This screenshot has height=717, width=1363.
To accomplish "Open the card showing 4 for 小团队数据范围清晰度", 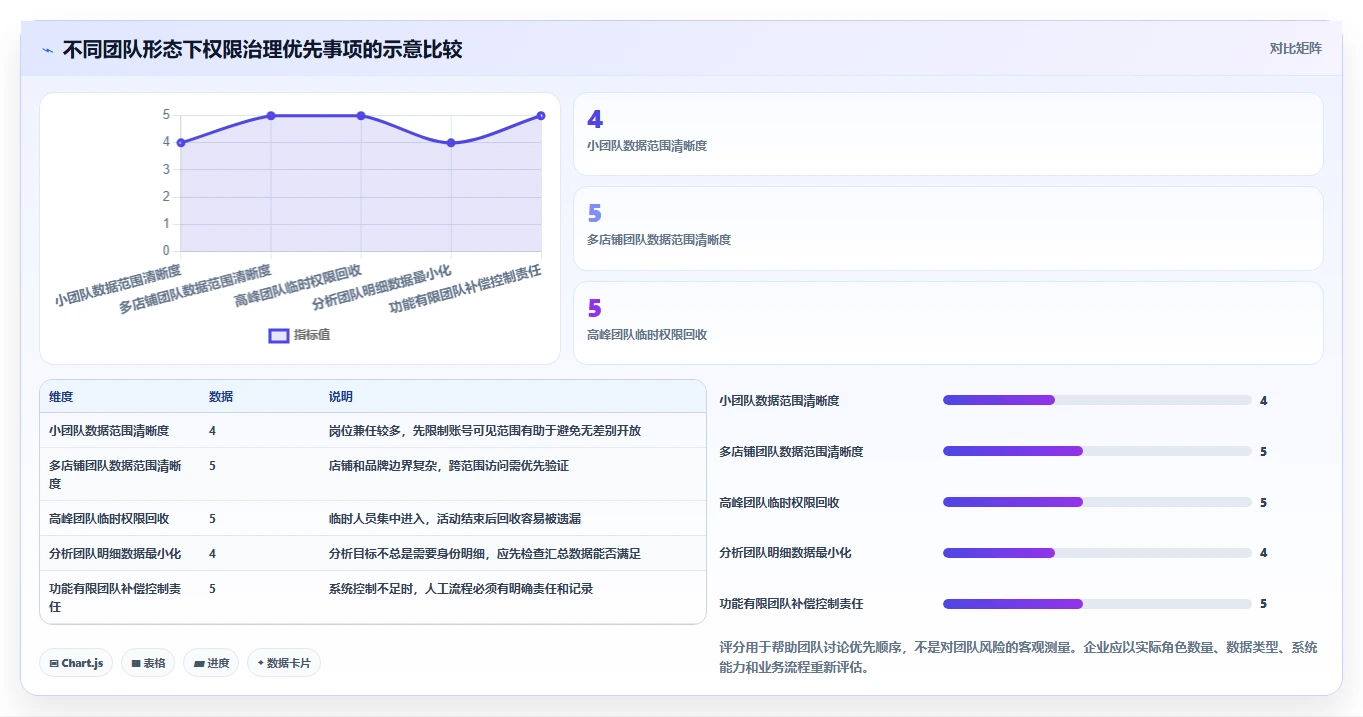I will pos(948,134).
